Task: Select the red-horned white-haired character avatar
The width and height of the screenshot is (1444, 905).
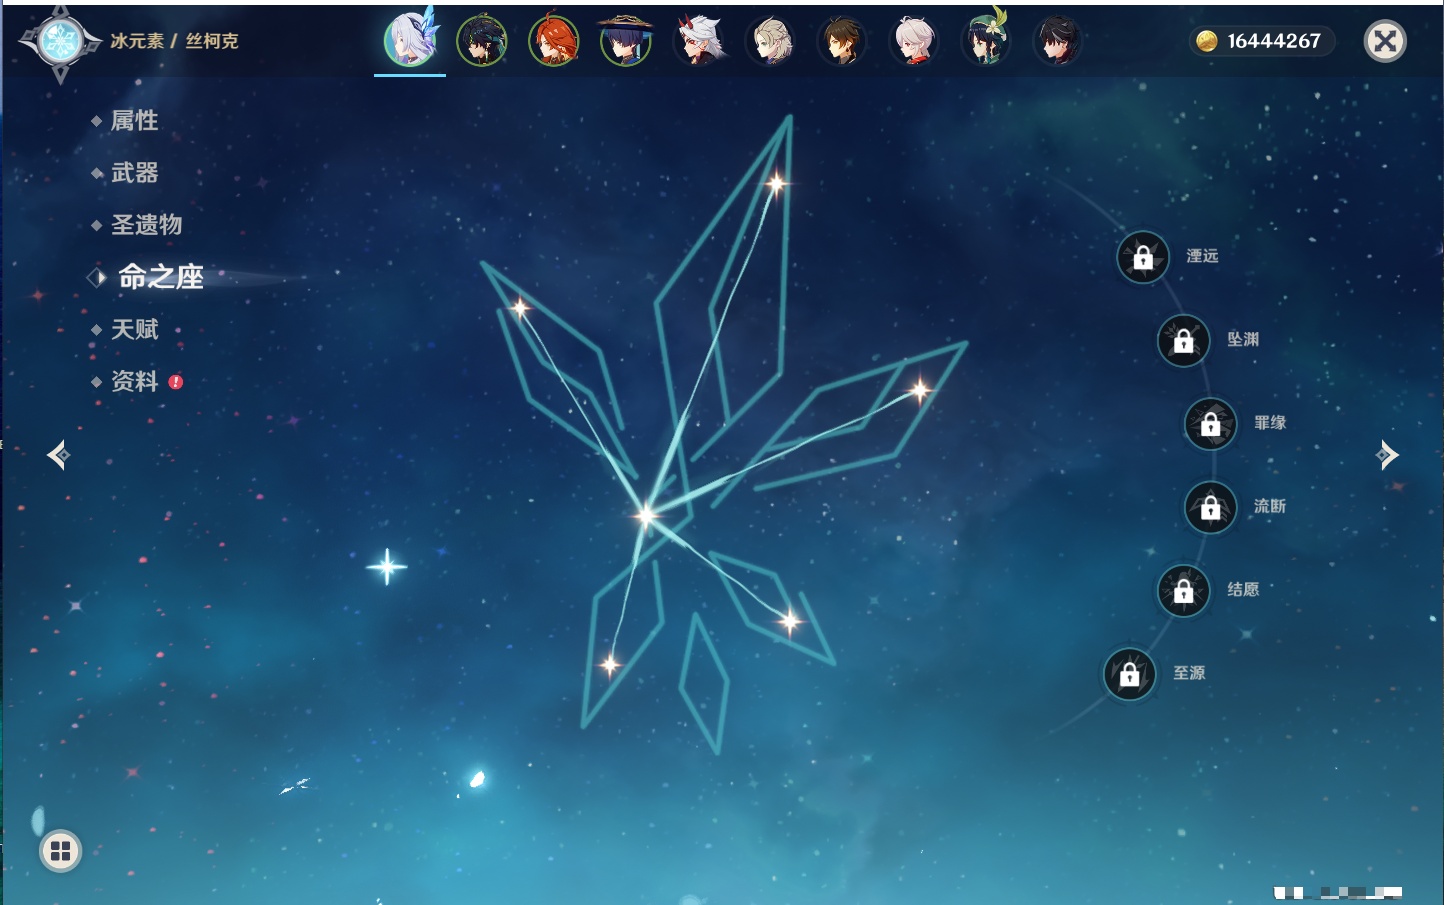Action: click(x=698, y=42)
